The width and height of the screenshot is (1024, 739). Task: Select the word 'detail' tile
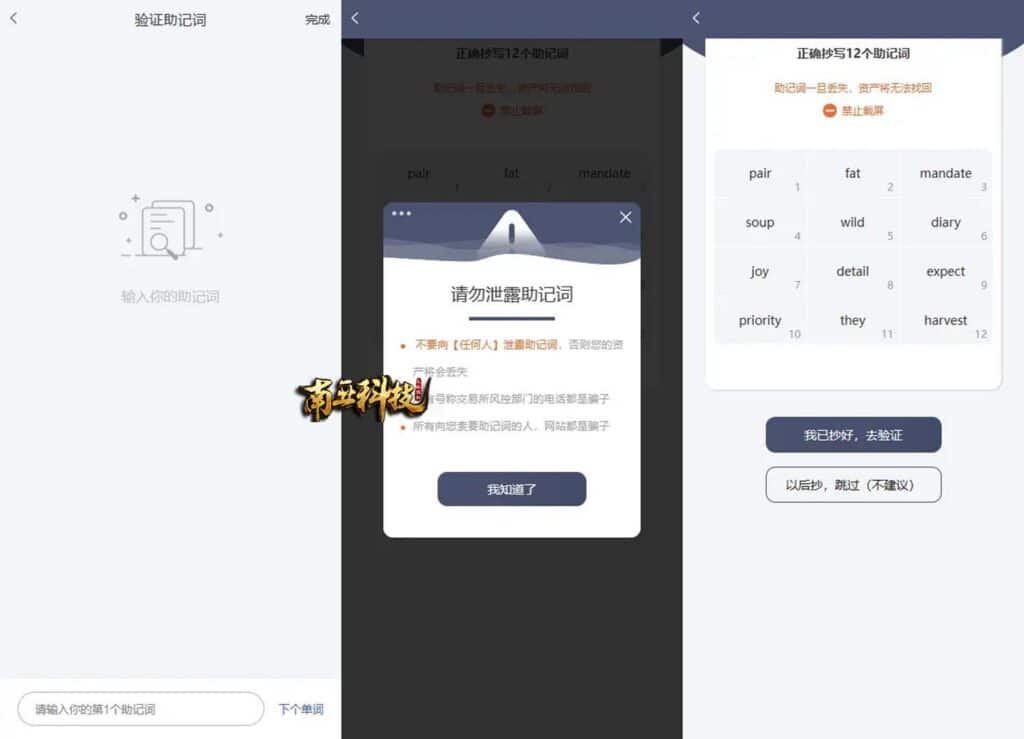(x=852, y=272)
